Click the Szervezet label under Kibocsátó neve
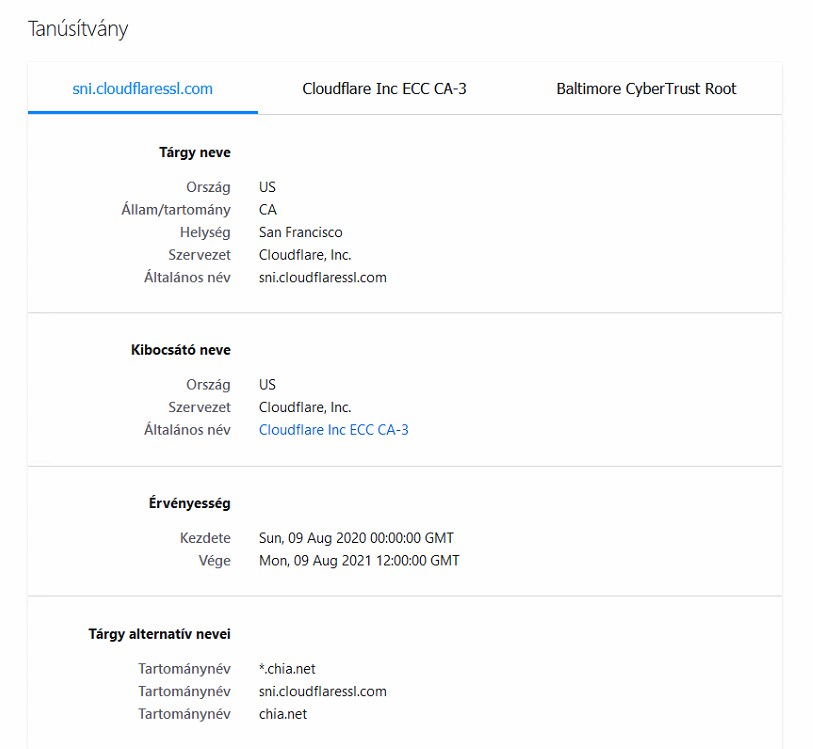This screenshot has width=813, height=749. pos(199,407)
